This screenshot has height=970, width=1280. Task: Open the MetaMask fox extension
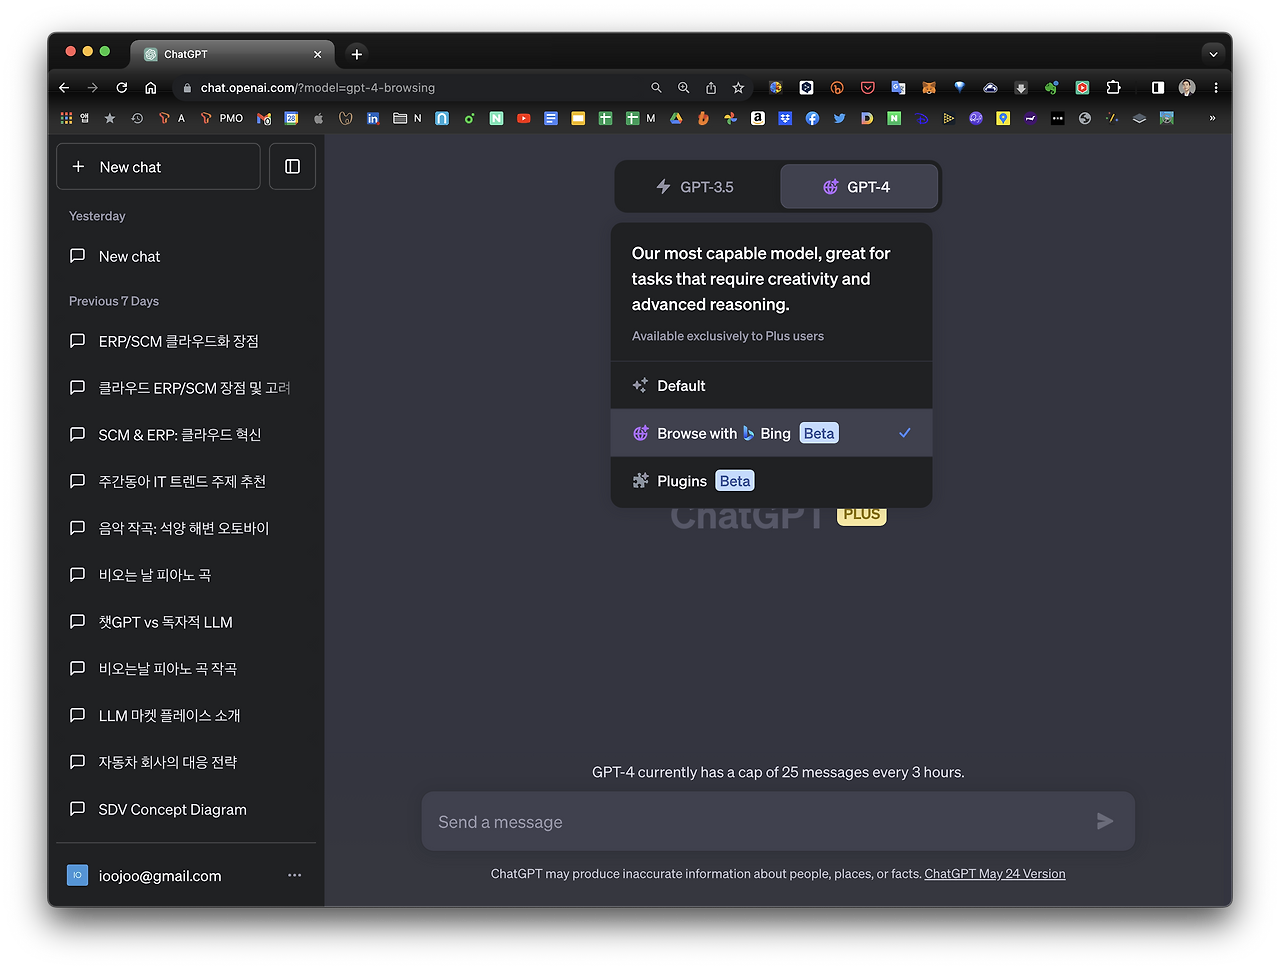(x=929, y=88)
